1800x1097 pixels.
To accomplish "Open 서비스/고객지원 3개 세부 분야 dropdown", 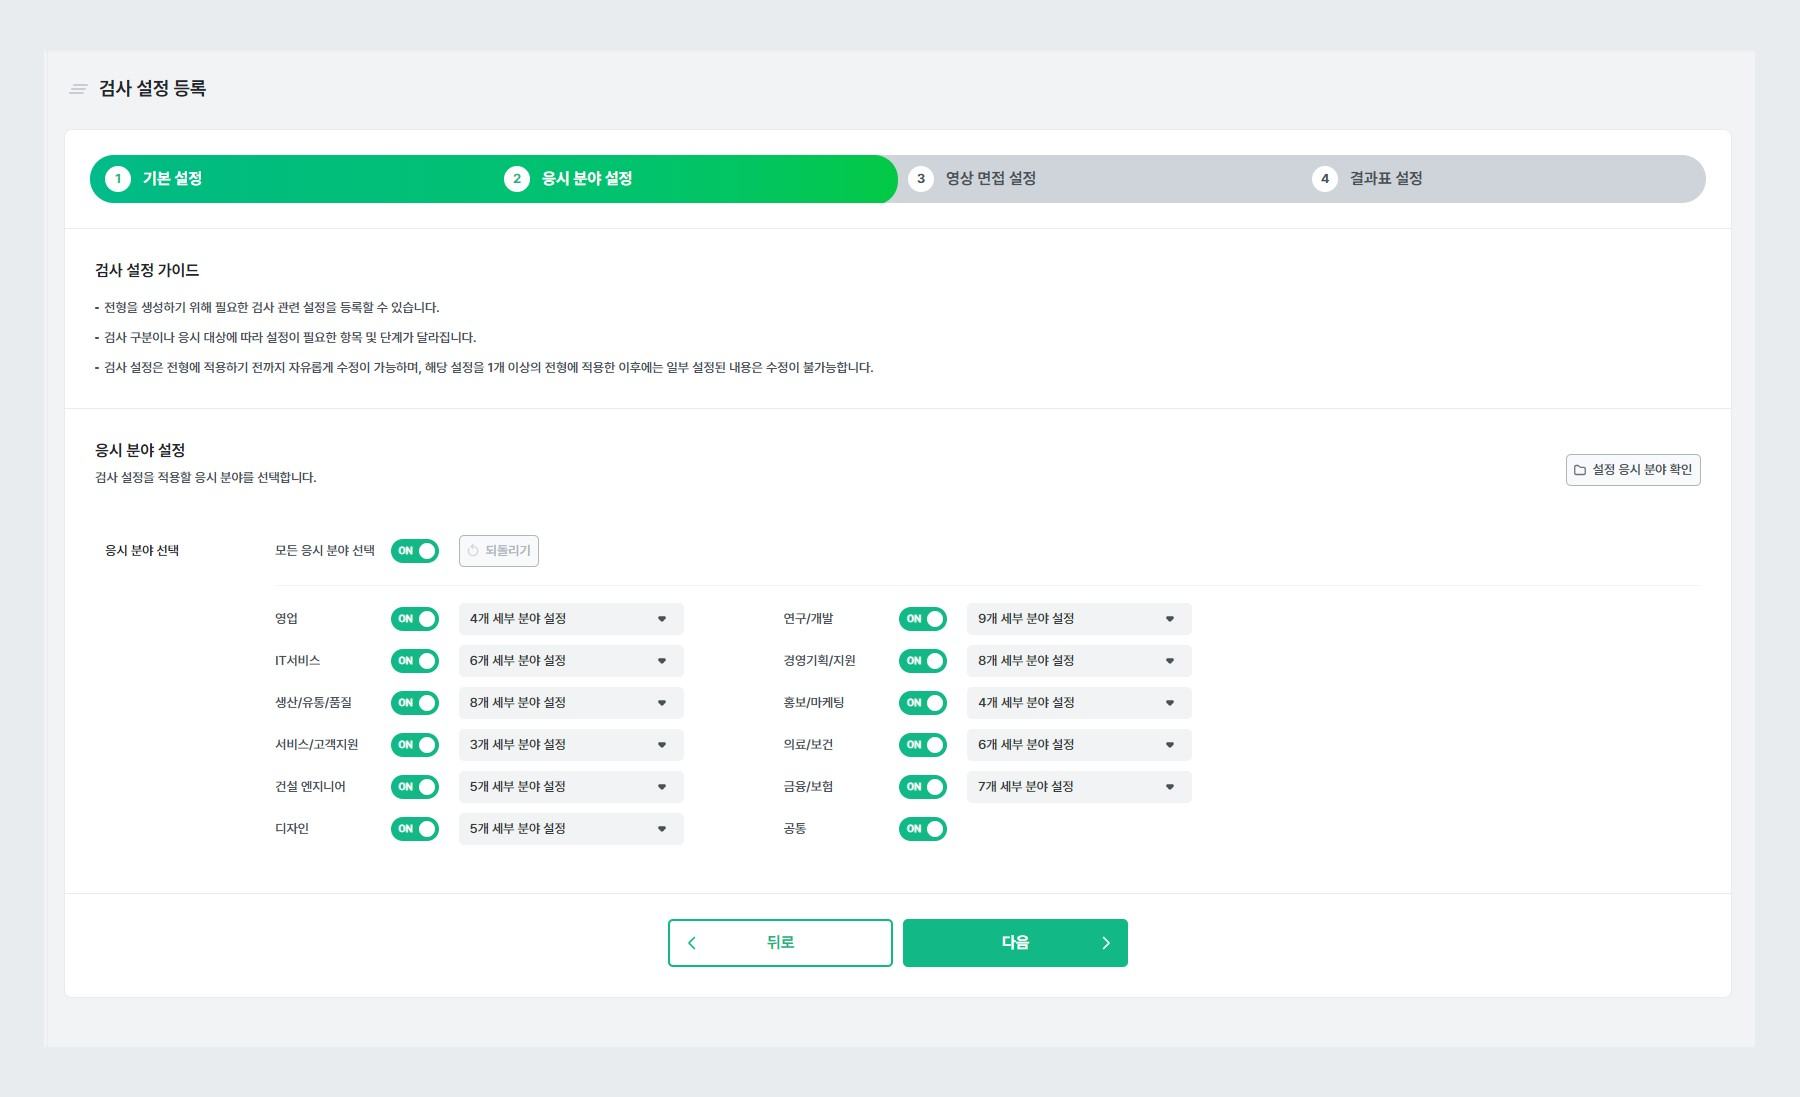I will (x=571, y=745).
